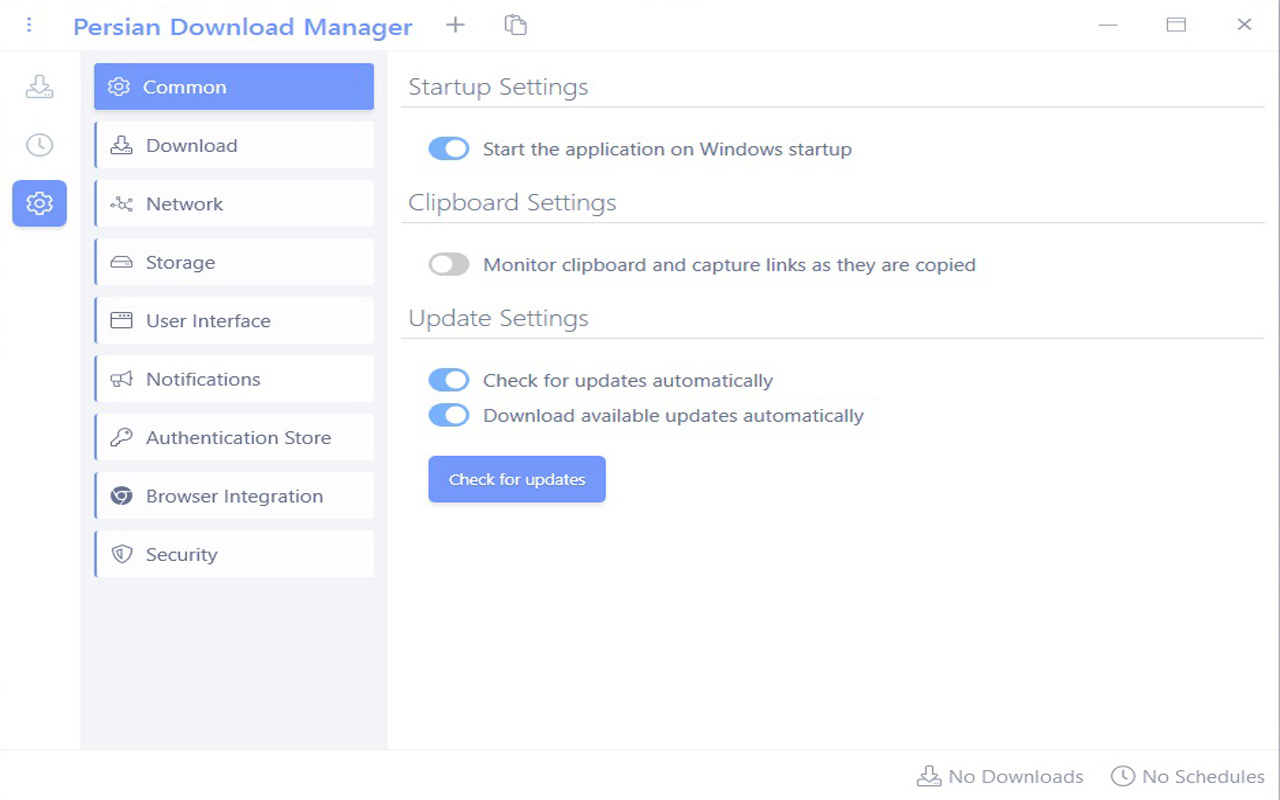Click the Storage drive icon
Viewport: 1280px width, 800px height.
click(121, 262)
